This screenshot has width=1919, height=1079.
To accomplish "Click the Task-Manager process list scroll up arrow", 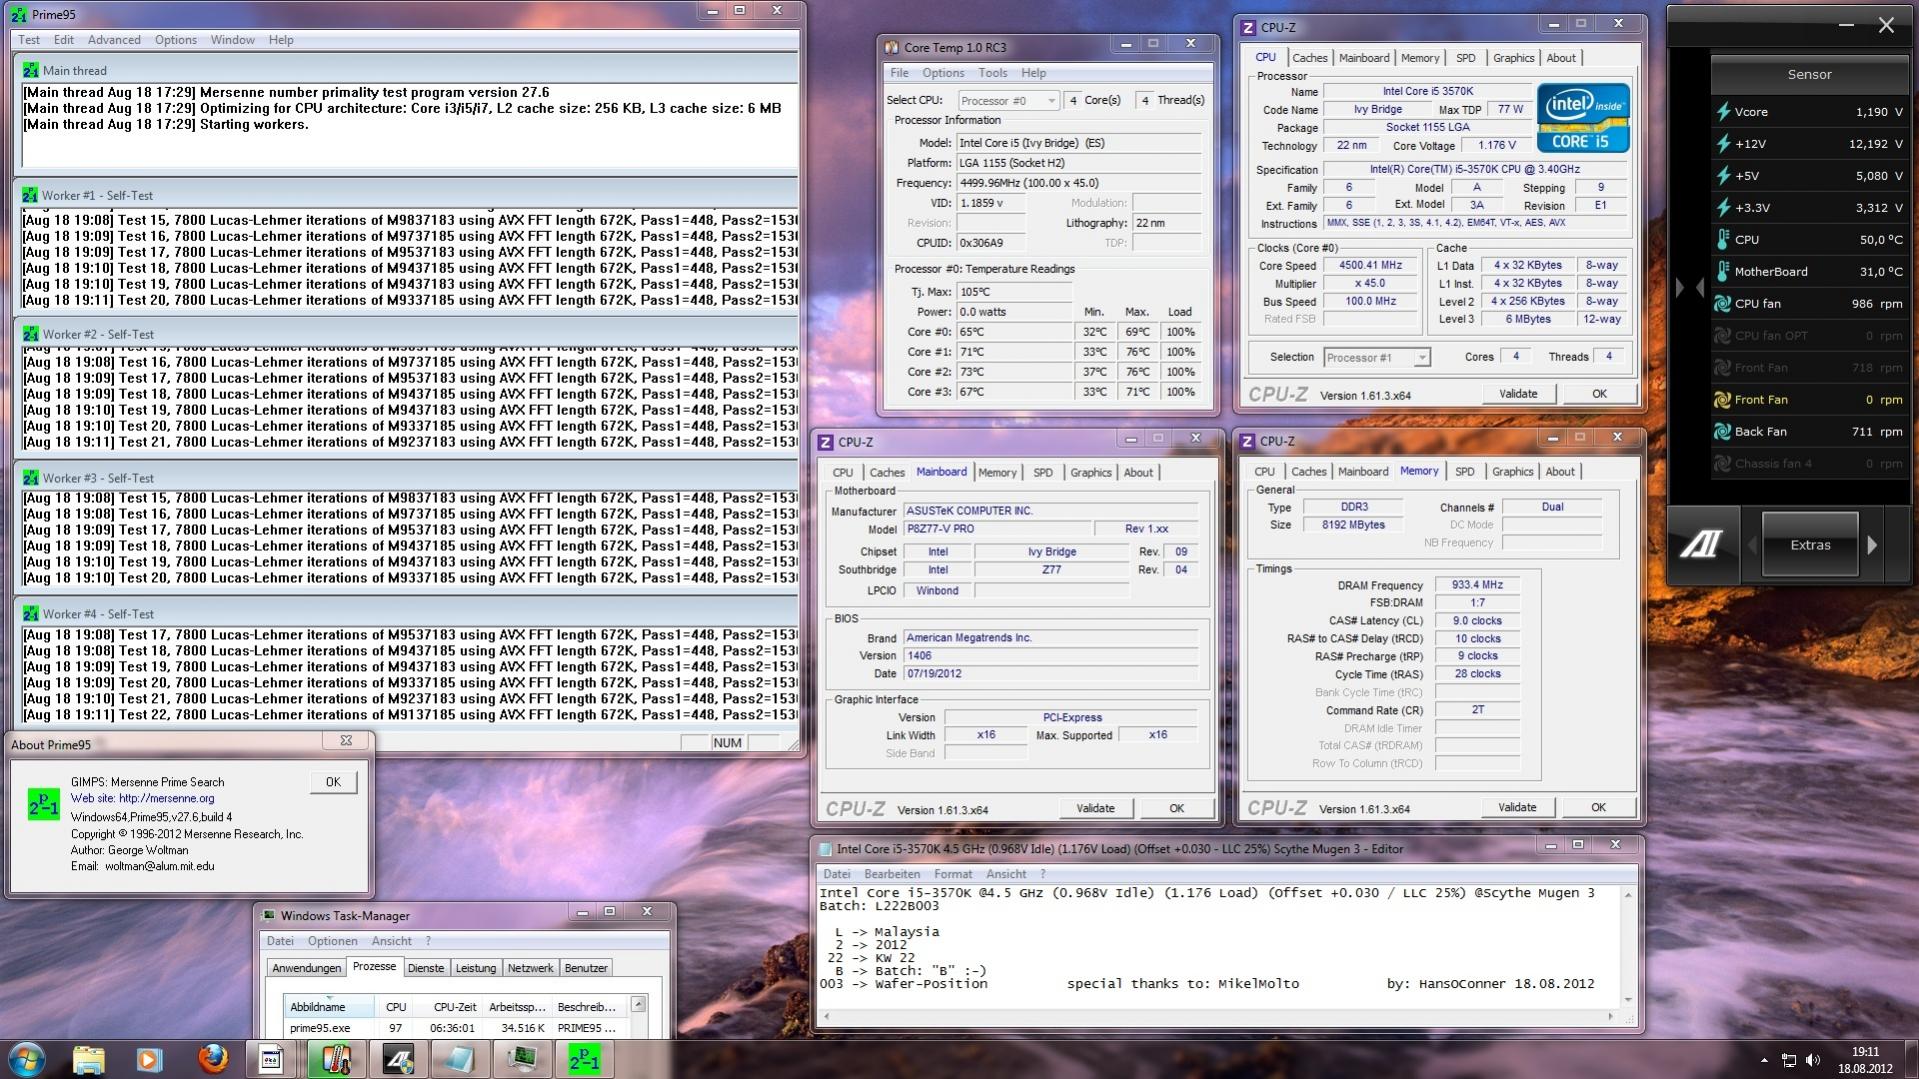I will pos(638,1004).
